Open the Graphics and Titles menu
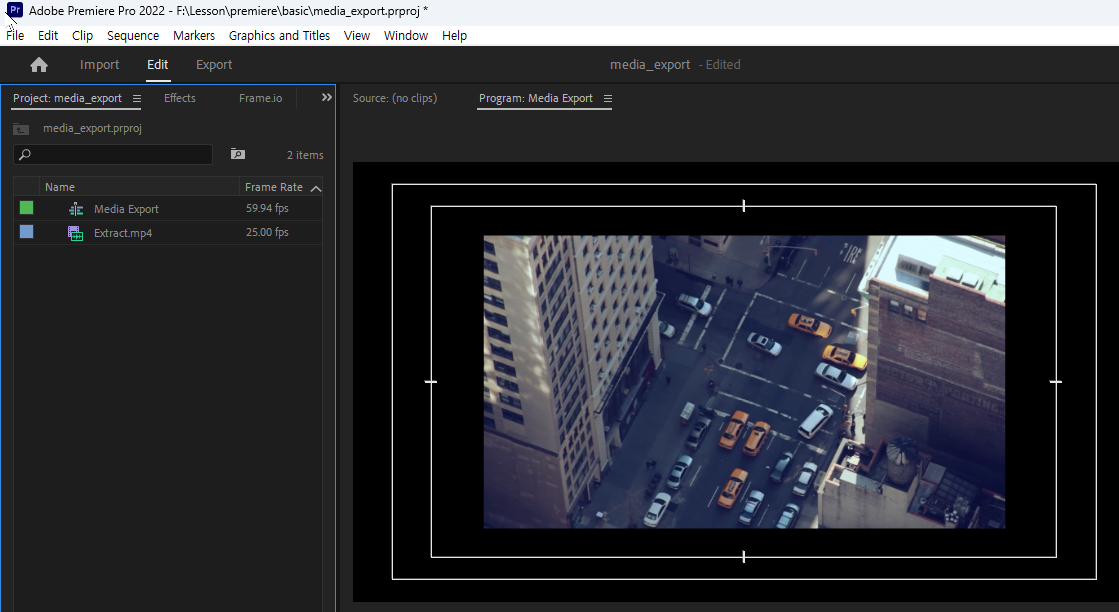The width and height of the screenshot is (1119, 612). [279, 35]
